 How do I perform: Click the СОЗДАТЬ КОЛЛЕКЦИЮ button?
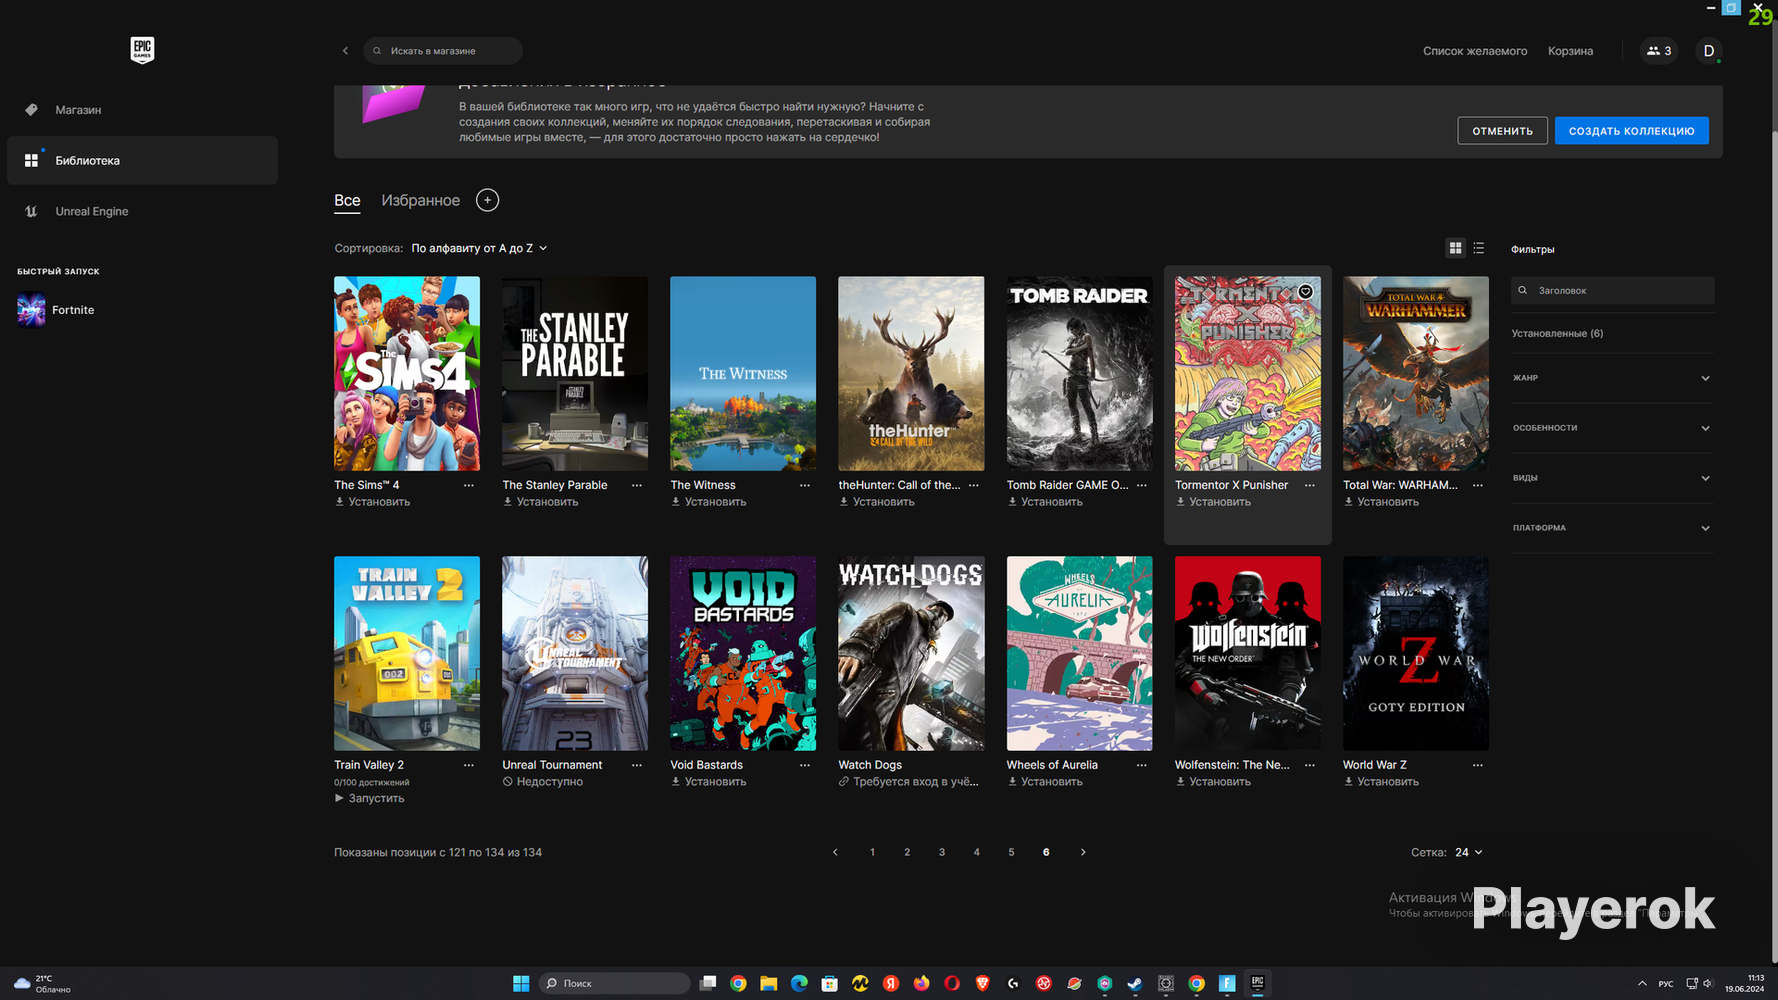coord(1631,131)
